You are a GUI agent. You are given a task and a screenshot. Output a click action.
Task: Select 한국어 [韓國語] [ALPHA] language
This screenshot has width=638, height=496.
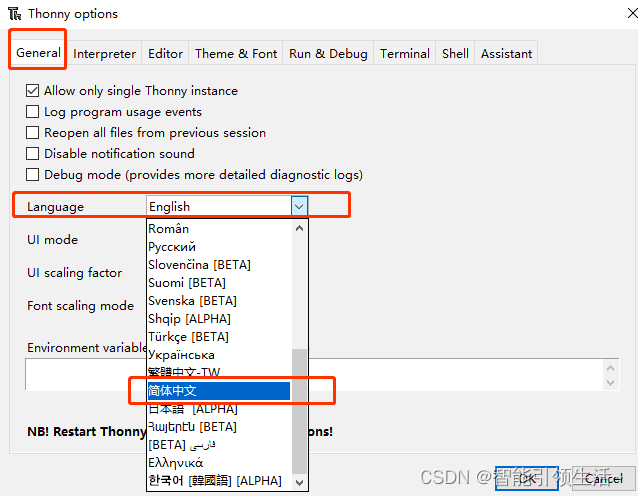[219, 481]
